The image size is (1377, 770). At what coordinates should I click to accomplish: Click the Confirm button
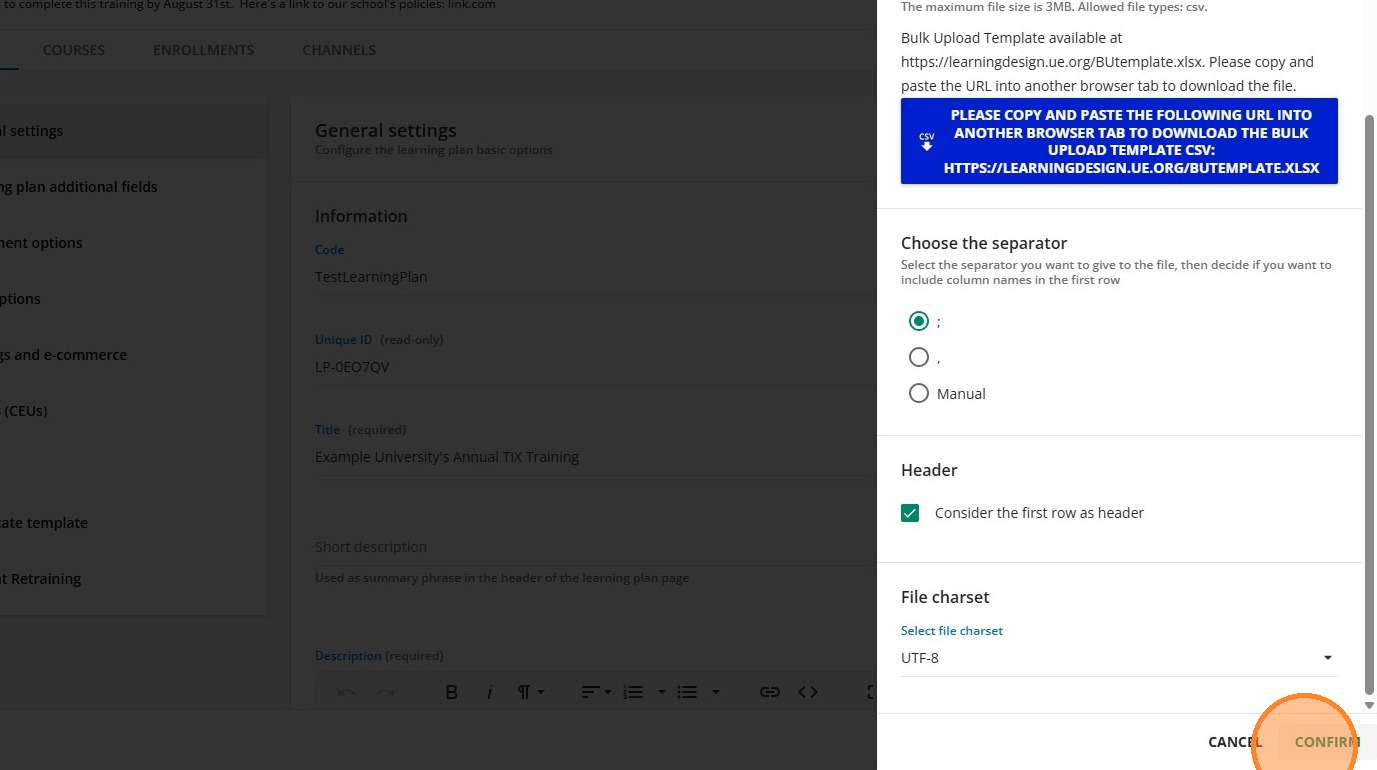[x=1327, y=742]
